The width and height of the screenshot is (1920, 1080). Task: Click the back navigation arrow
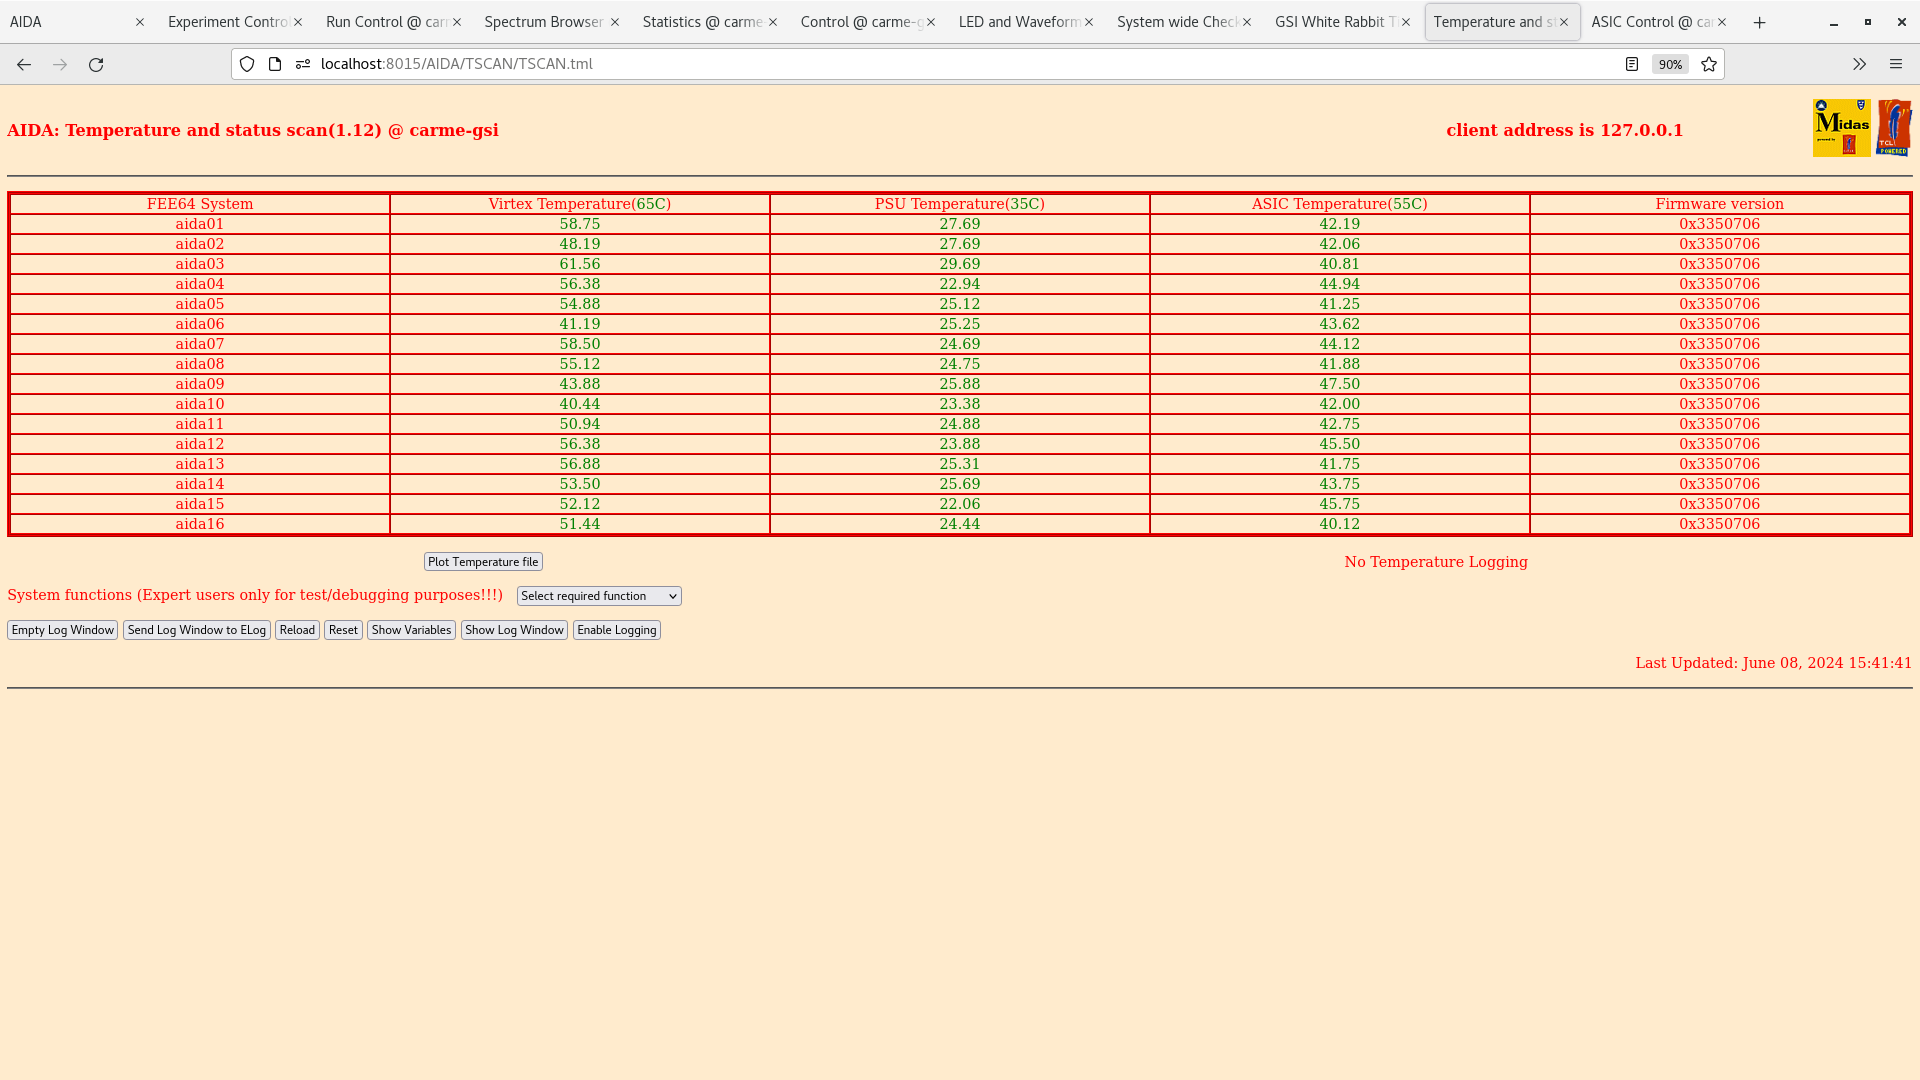24,63
